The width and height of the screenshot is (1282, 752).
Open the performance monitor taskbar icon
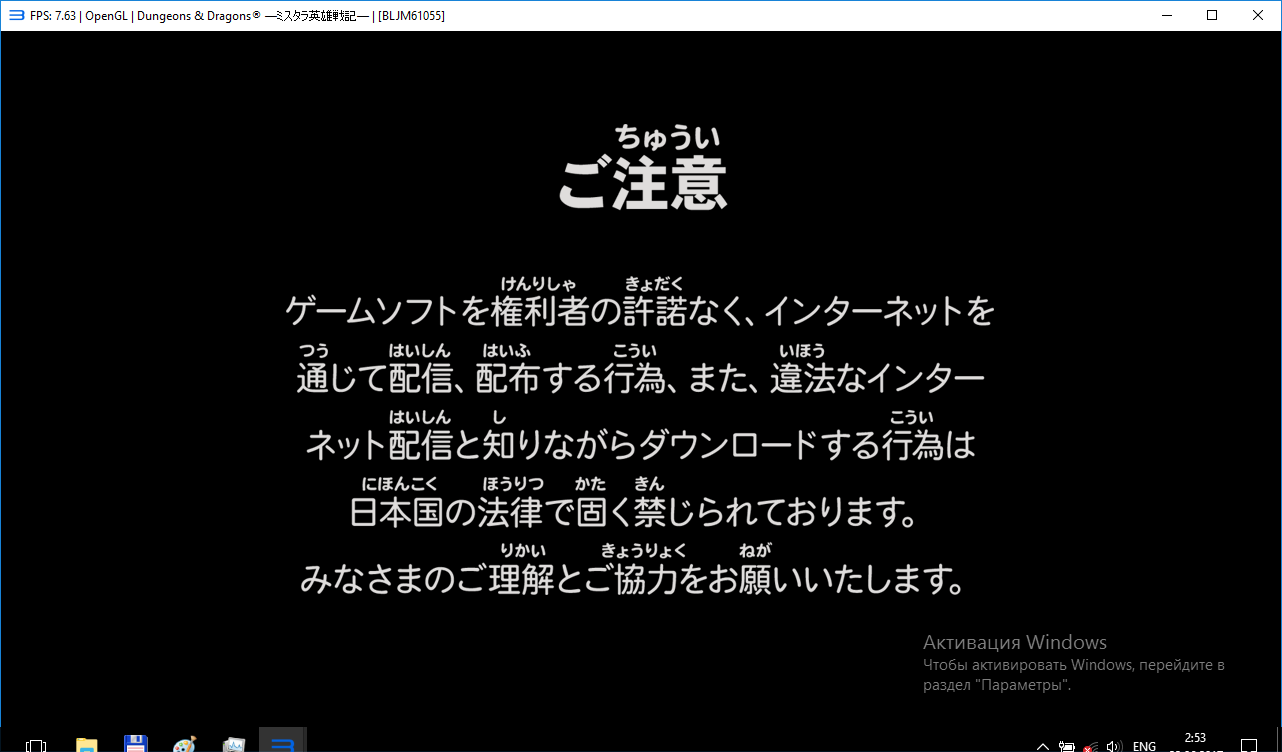pos(234,745)
